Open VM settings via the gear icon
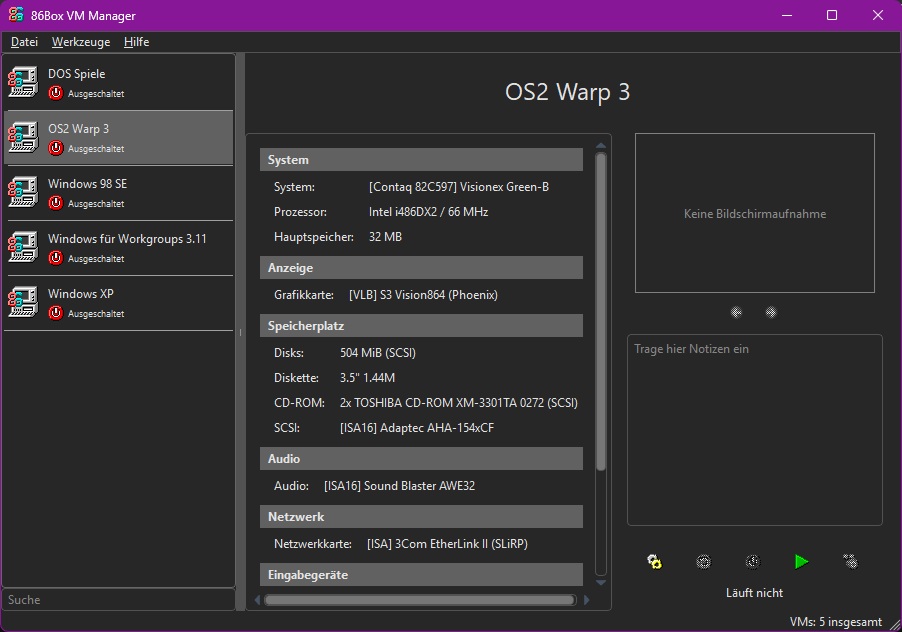The width and height of the screenshot is (902, 632). [x=654, y=561]
